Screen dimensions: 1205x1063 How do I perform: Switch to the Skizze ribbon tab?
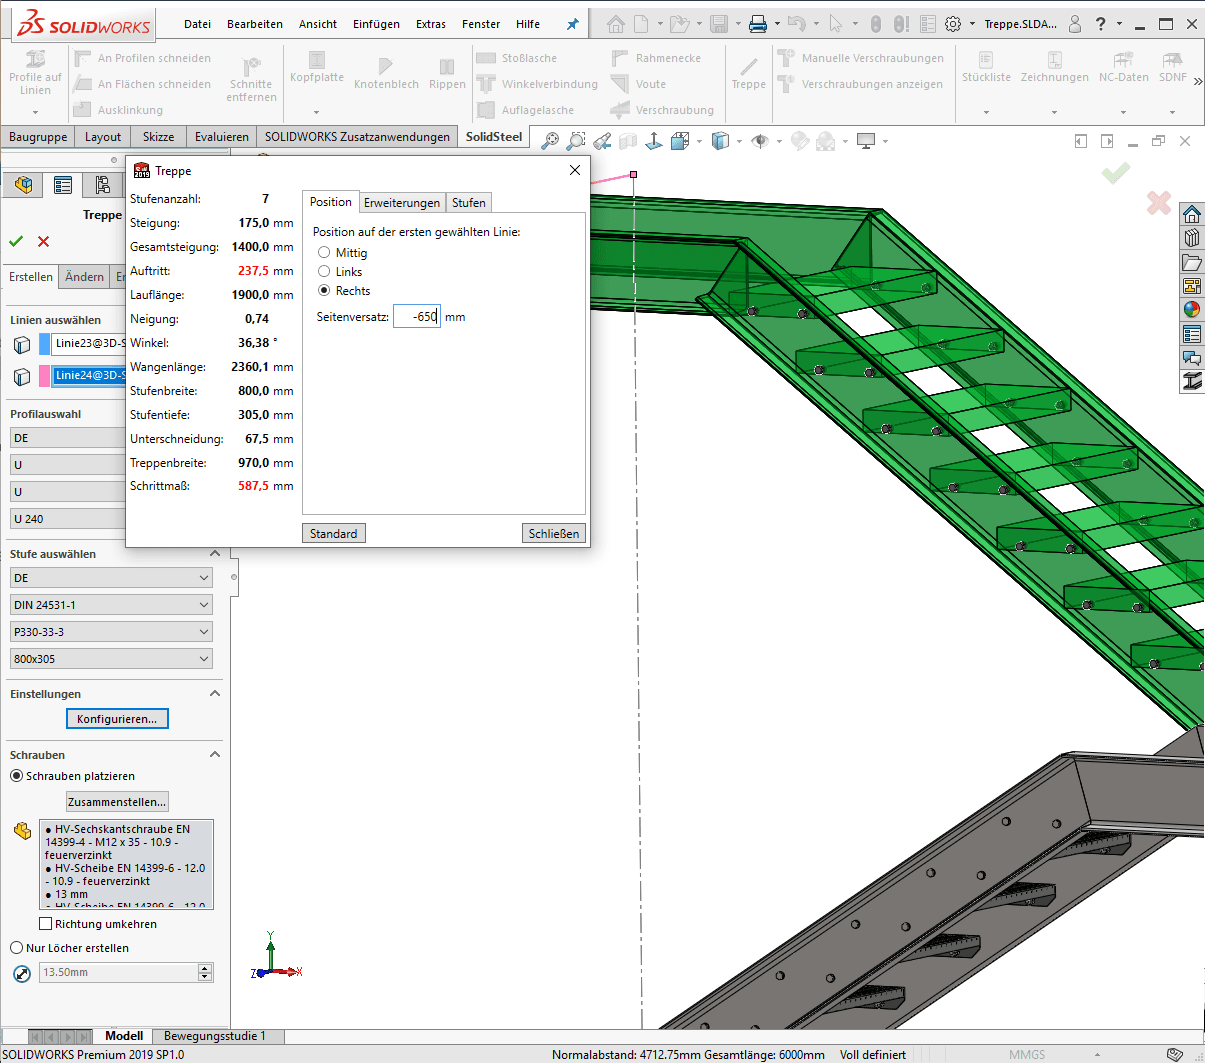pos(158,137)
